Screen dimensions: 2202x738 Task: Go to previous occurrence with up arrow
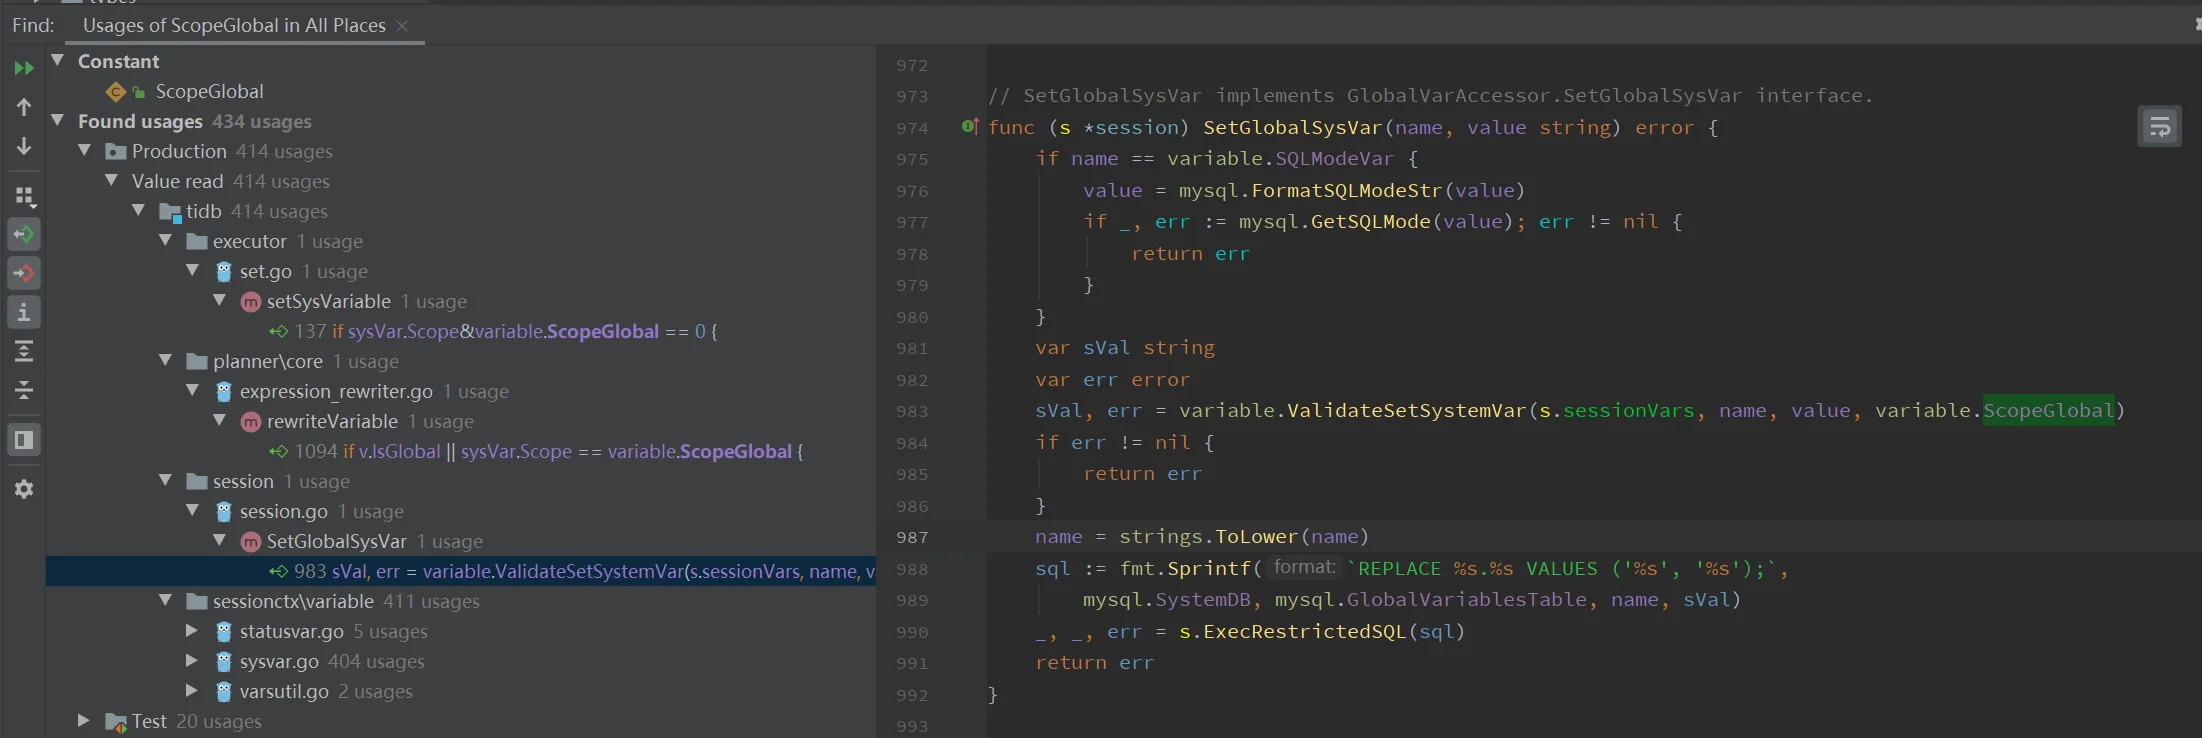(24, 107)
